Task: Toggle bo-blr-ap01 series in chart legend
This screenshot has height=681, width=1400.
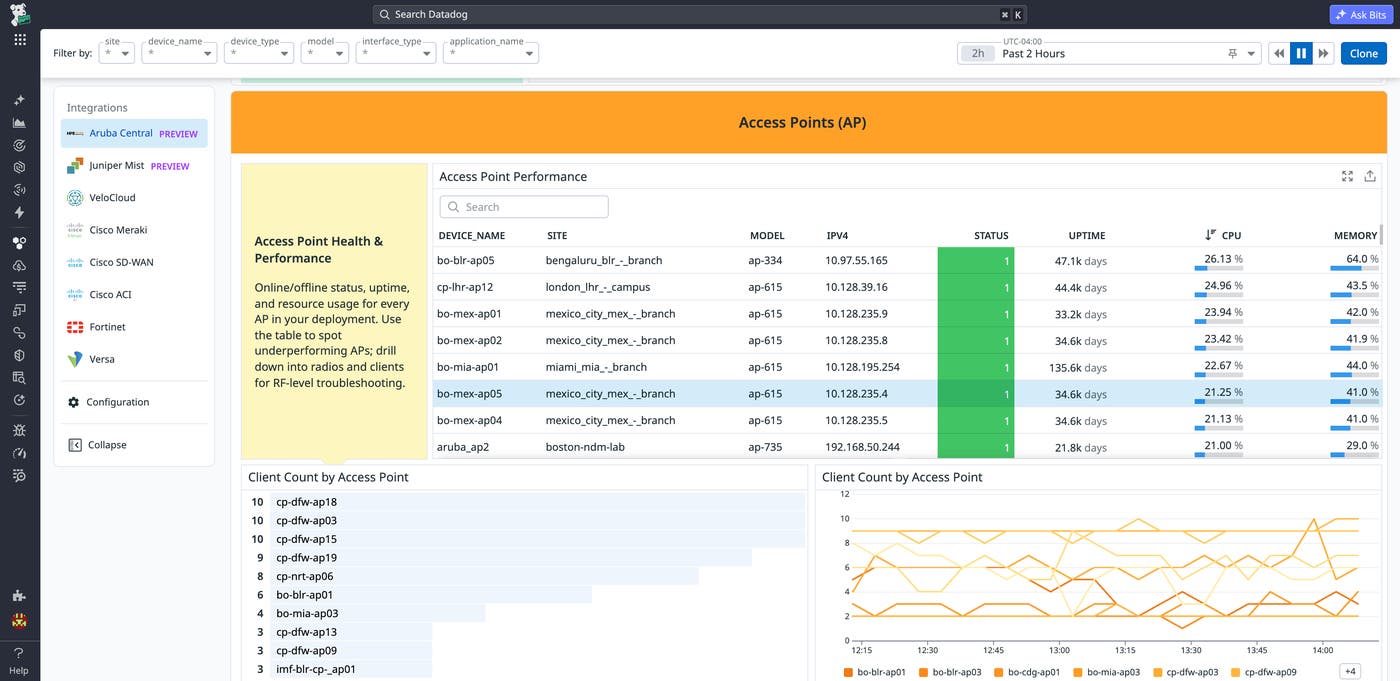Action: tap(875, 672)
